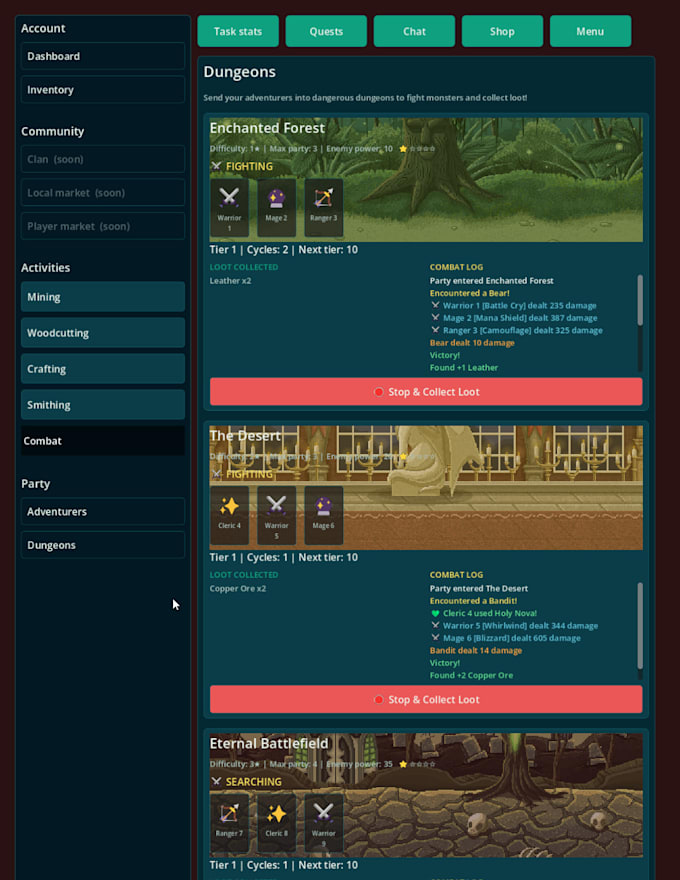The width and height of the screenshot is (680, 880).
Task: Click crossed swords icon beside SEARCHING status
Action: pyautogui.click(x=216, y=781)
